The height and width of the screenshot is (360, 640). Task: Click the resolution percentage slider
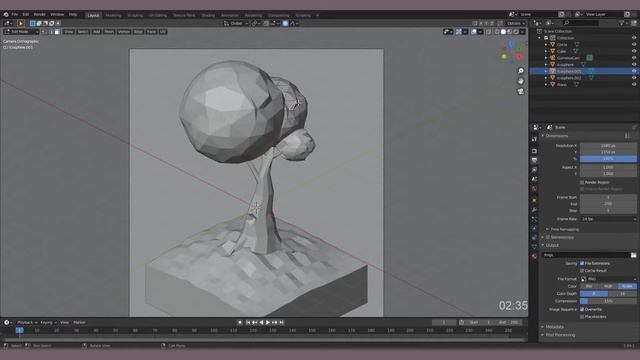click(x=608, y=159)
